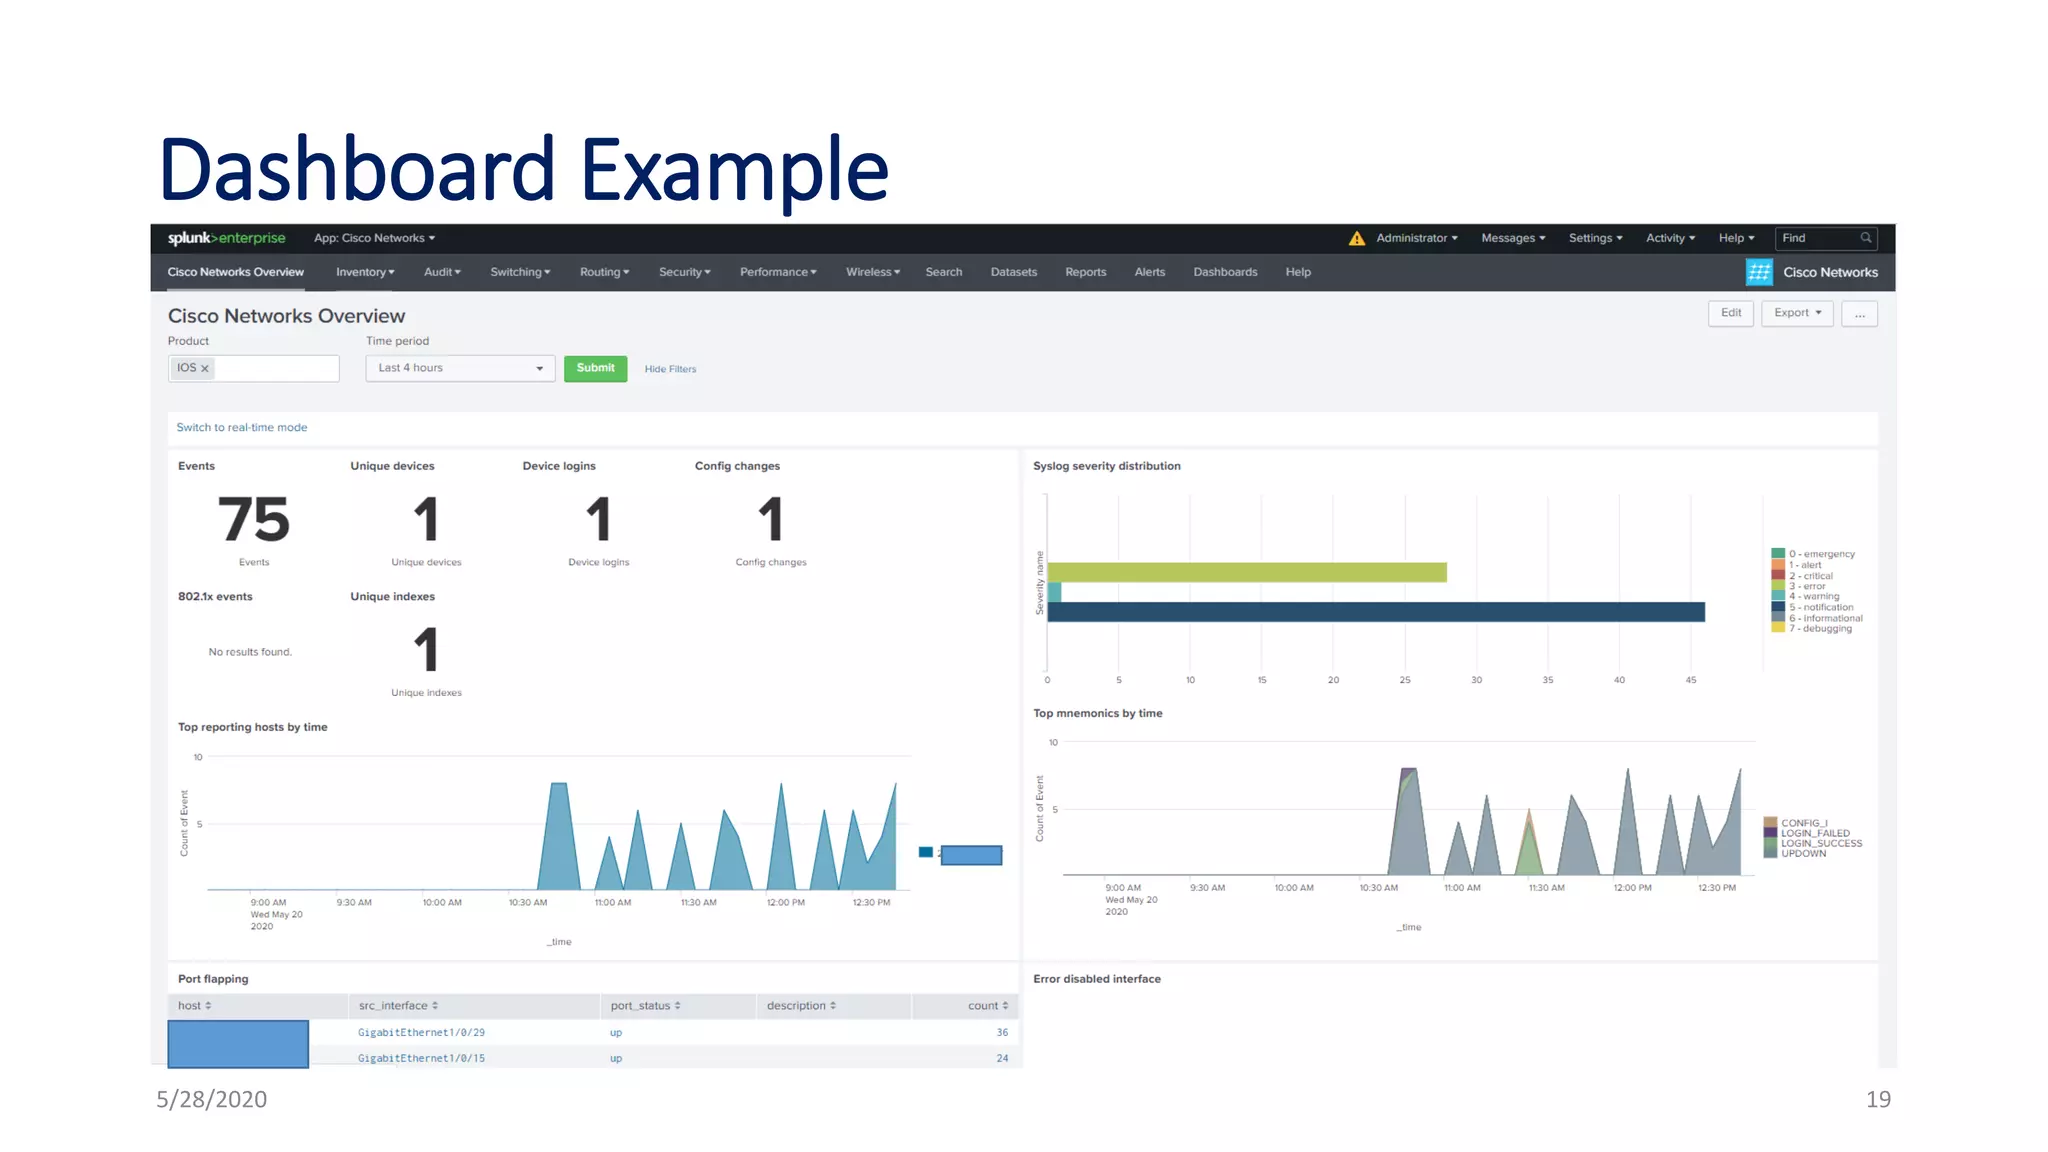Open the App: Cisco Networks selector
The height and width of the screenshot is (1152, 2048).
click(374, 238)
